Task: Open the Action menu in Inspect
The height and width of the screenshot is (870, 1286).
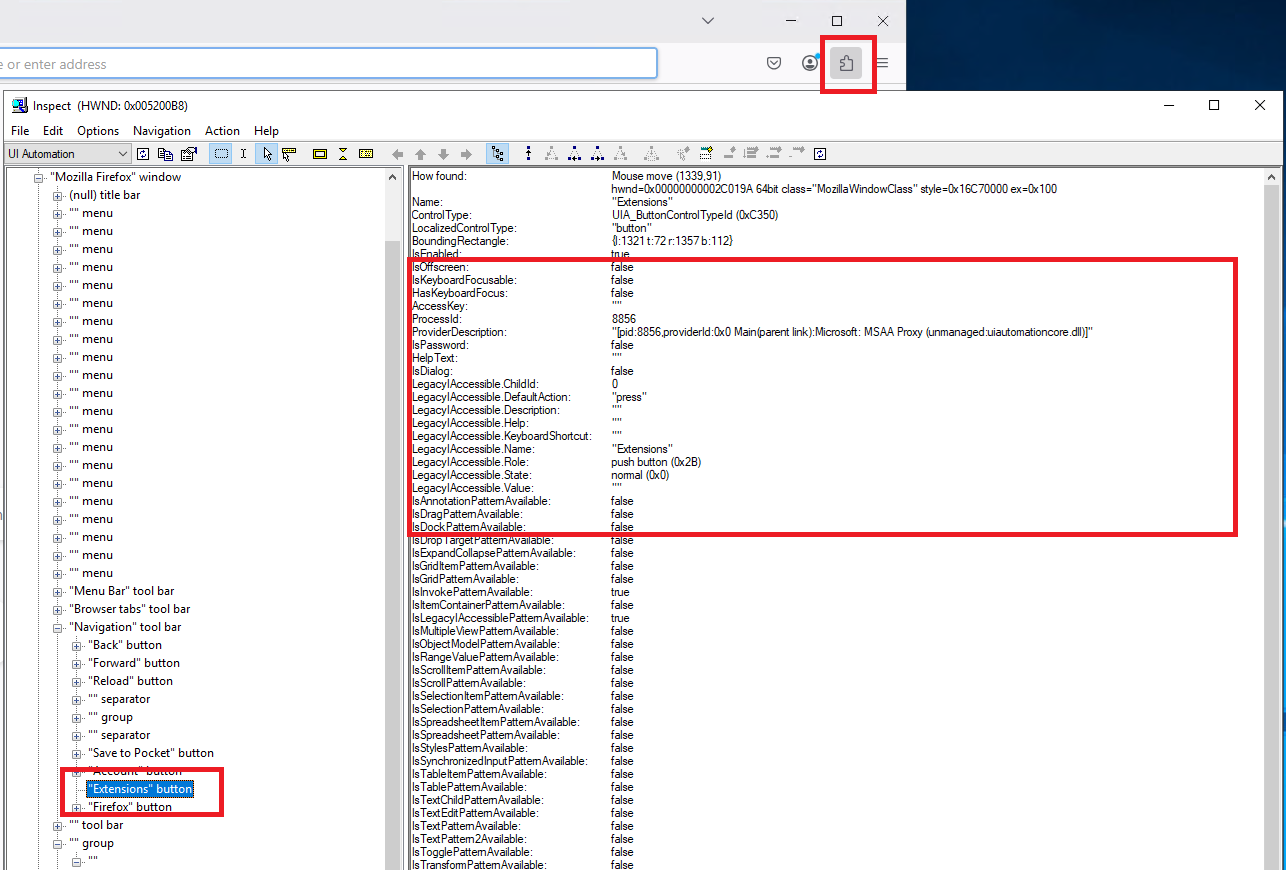Action: click(222, 131)
